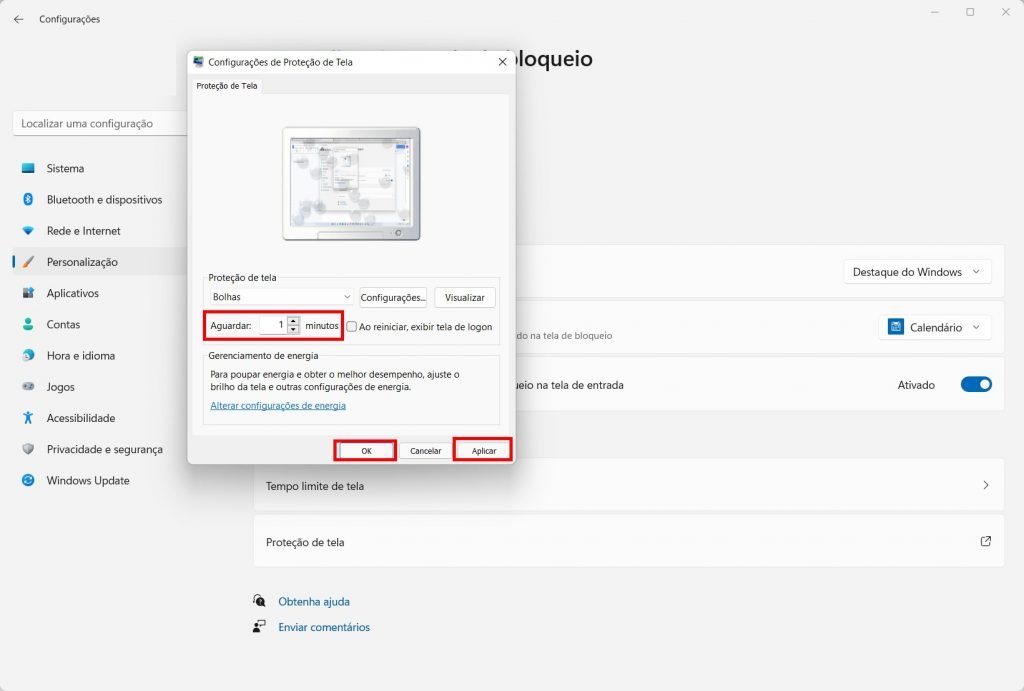The image size is (1024, 691).
Task: Click the 'Localizar uma configuração' search field
Action: (x=100, y=124)
